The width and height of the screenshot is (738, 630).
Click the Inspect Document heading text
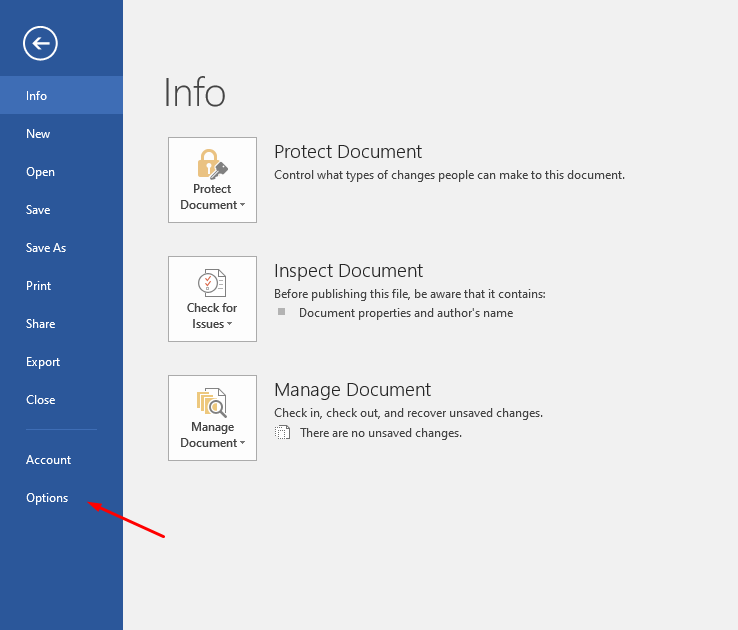pos(348,271)
